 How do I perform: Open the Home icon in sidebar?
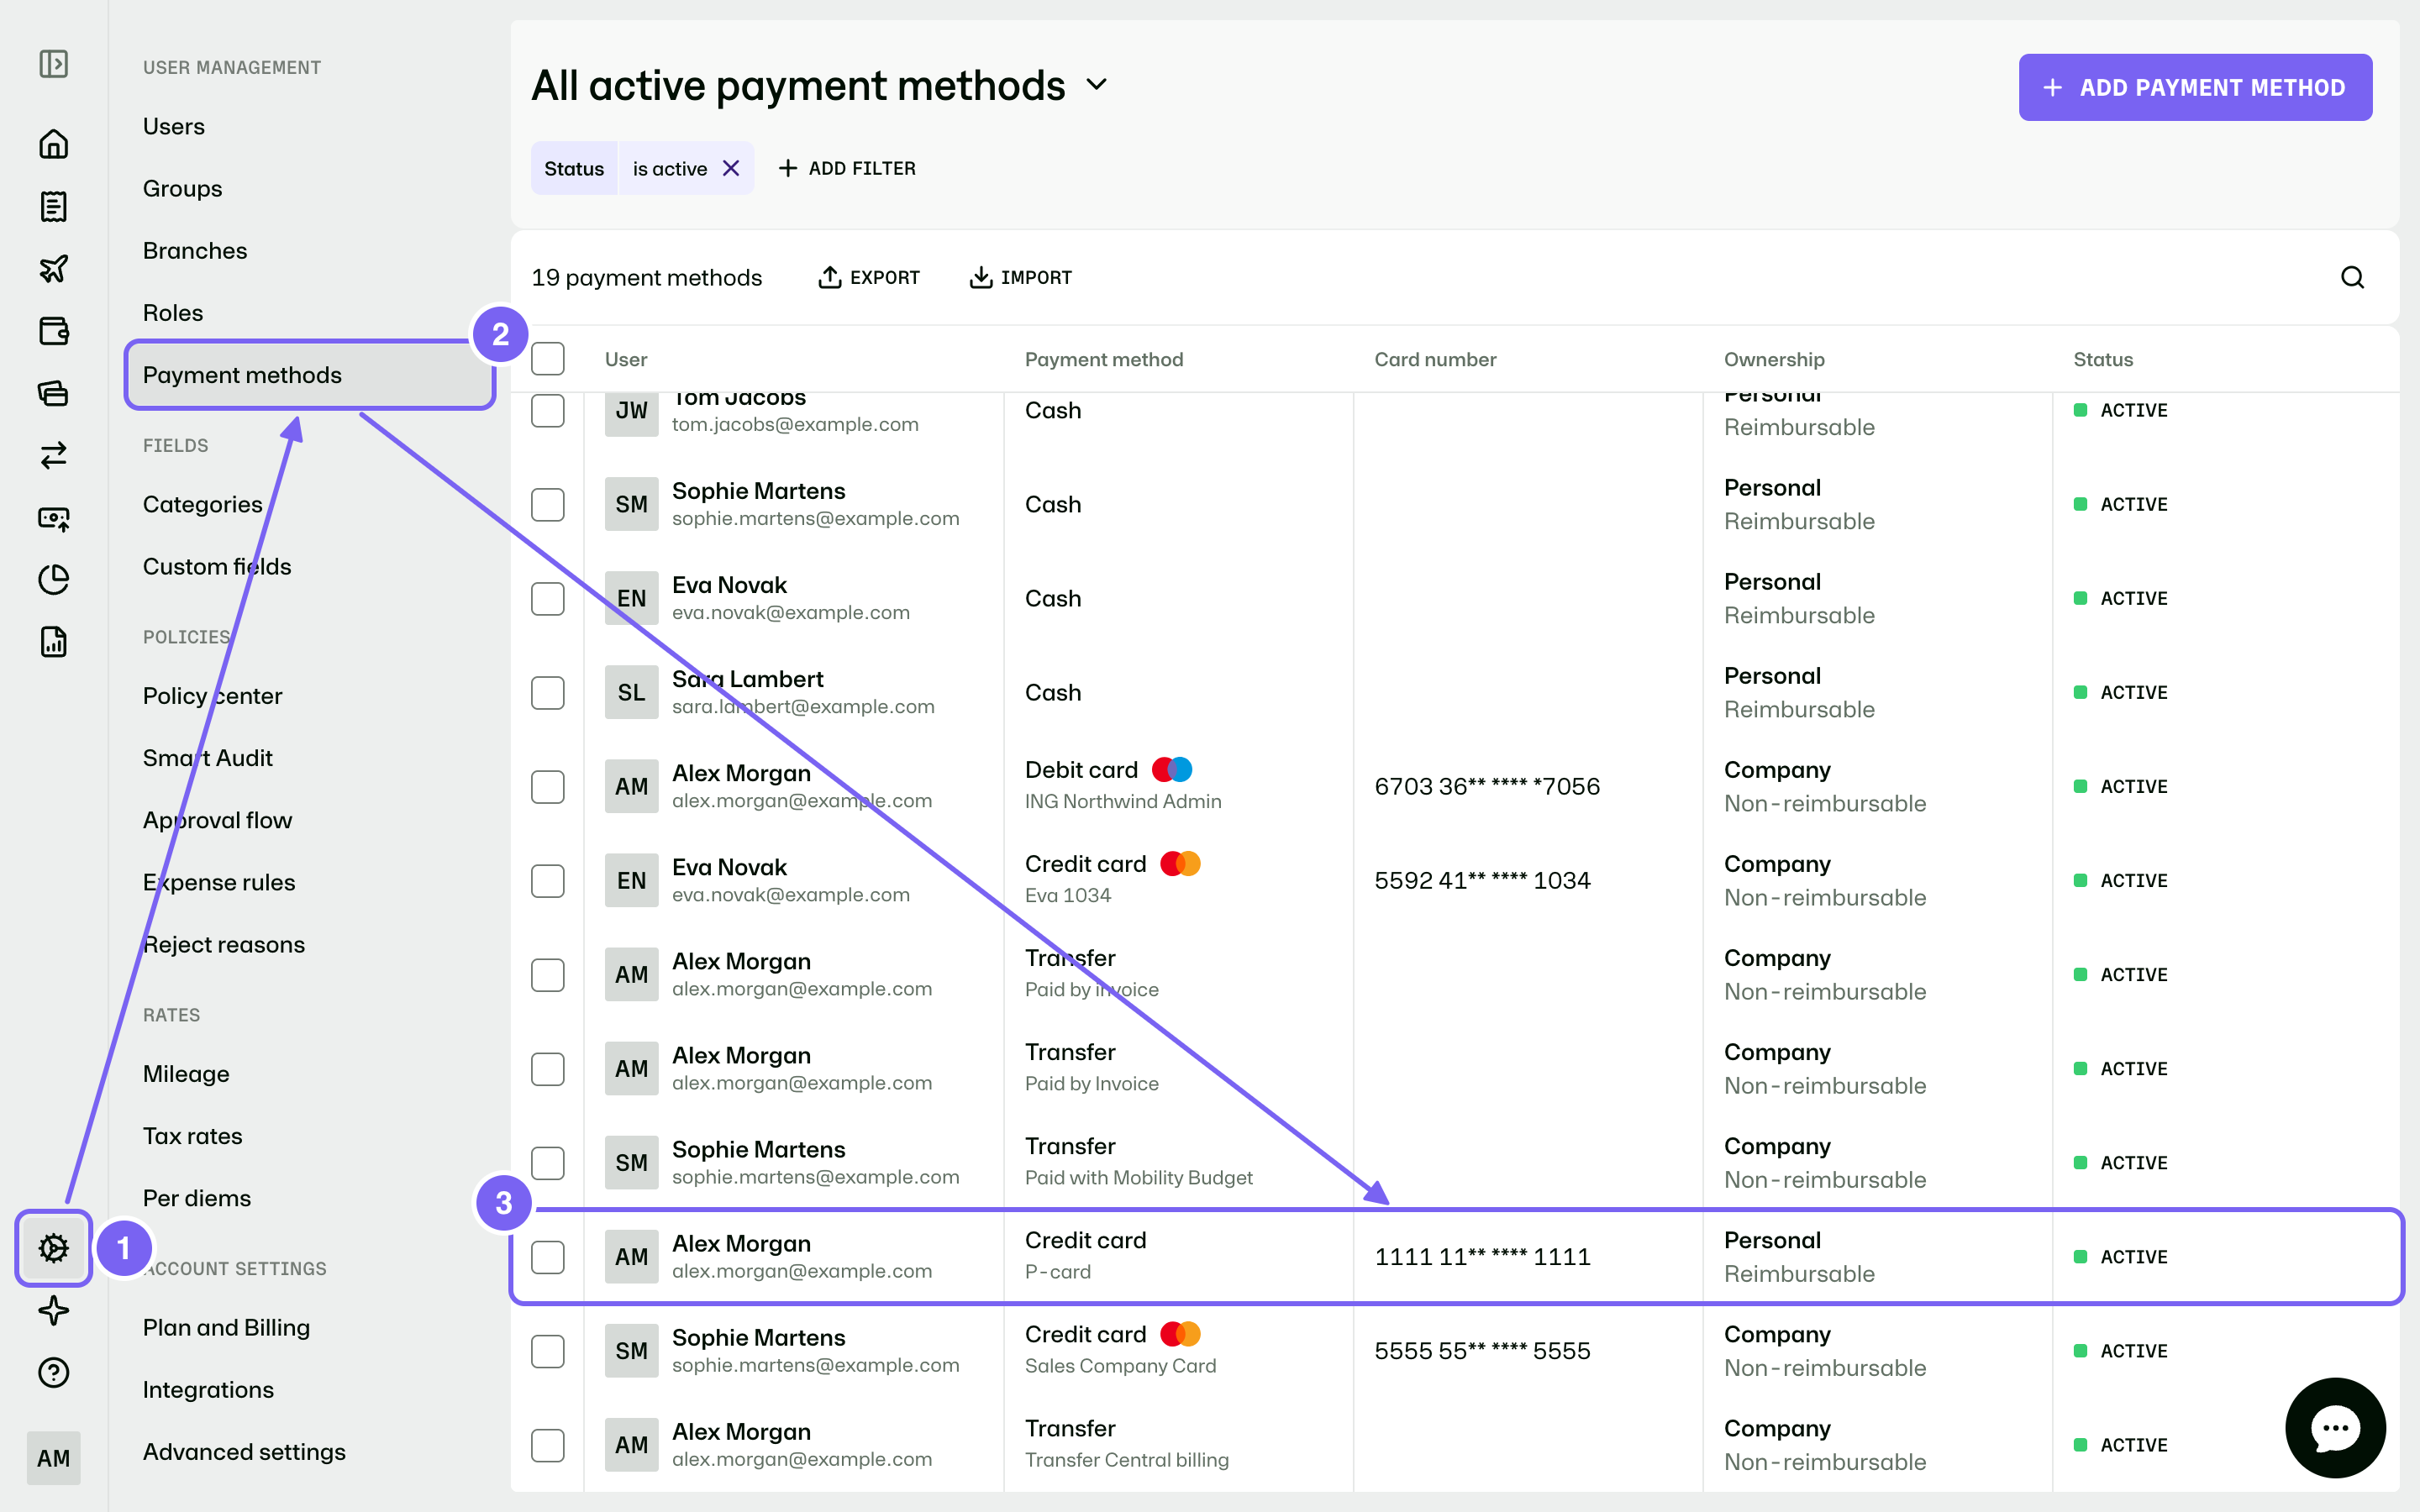(53, 144)
